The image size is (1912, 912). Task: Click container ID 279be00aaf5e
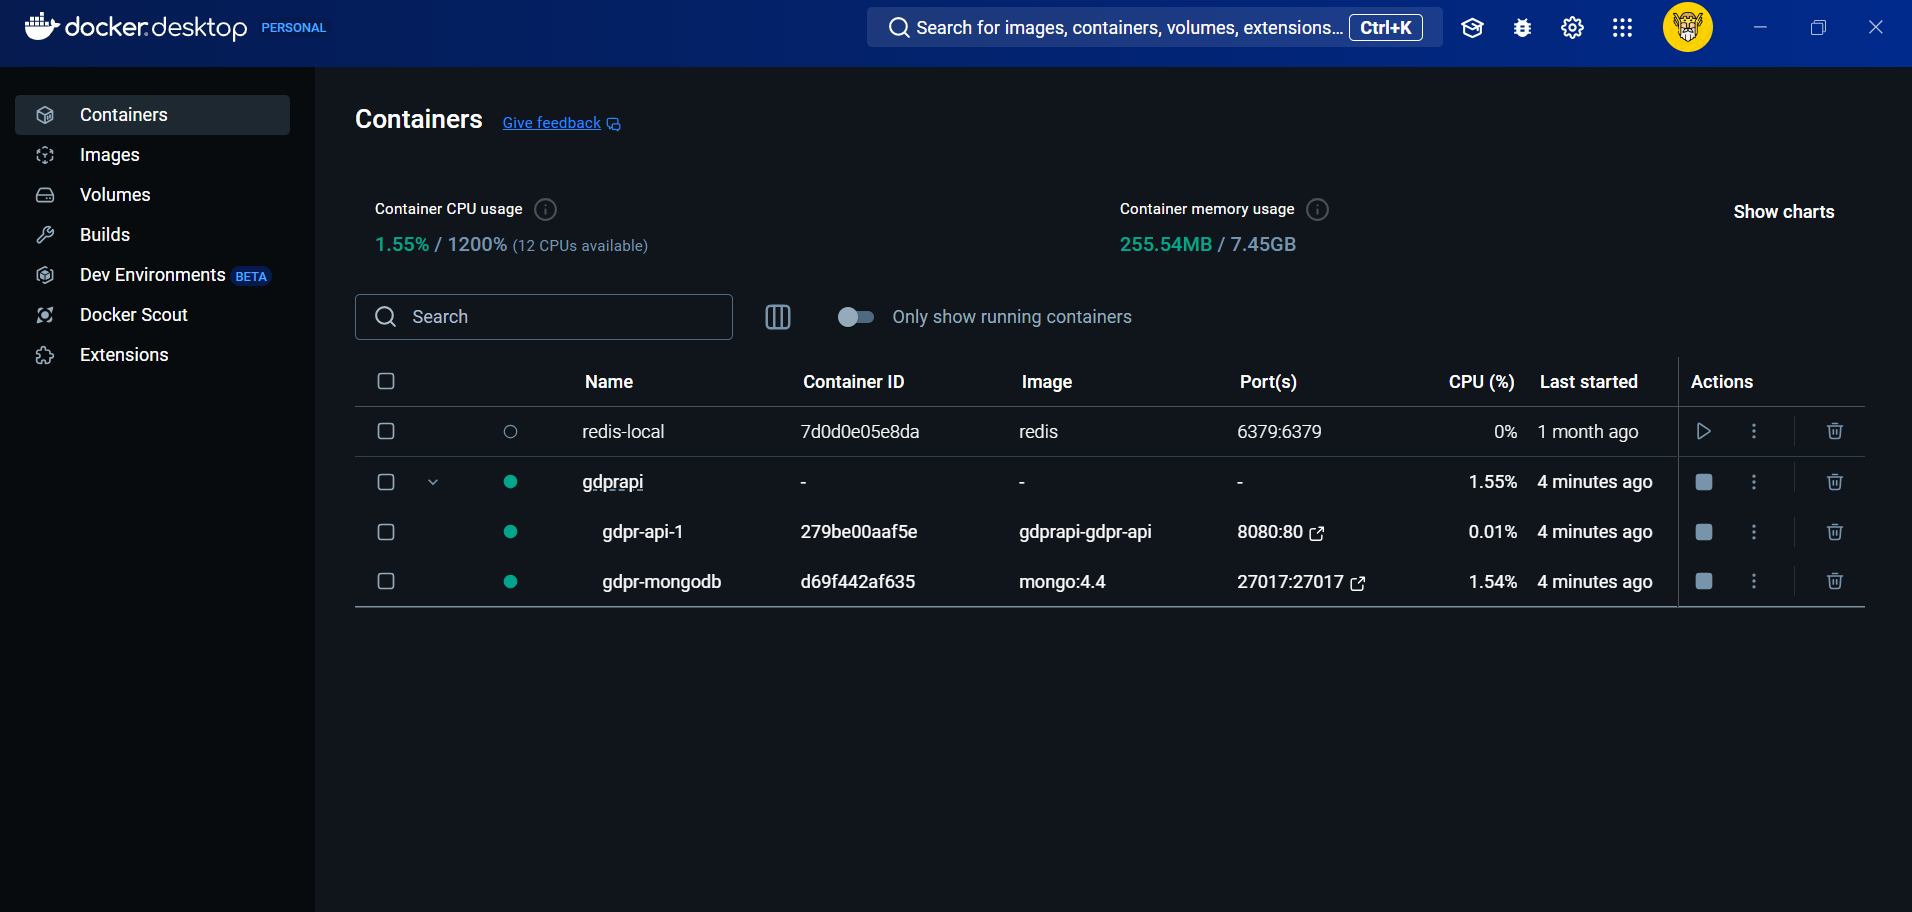pos(859,532)
